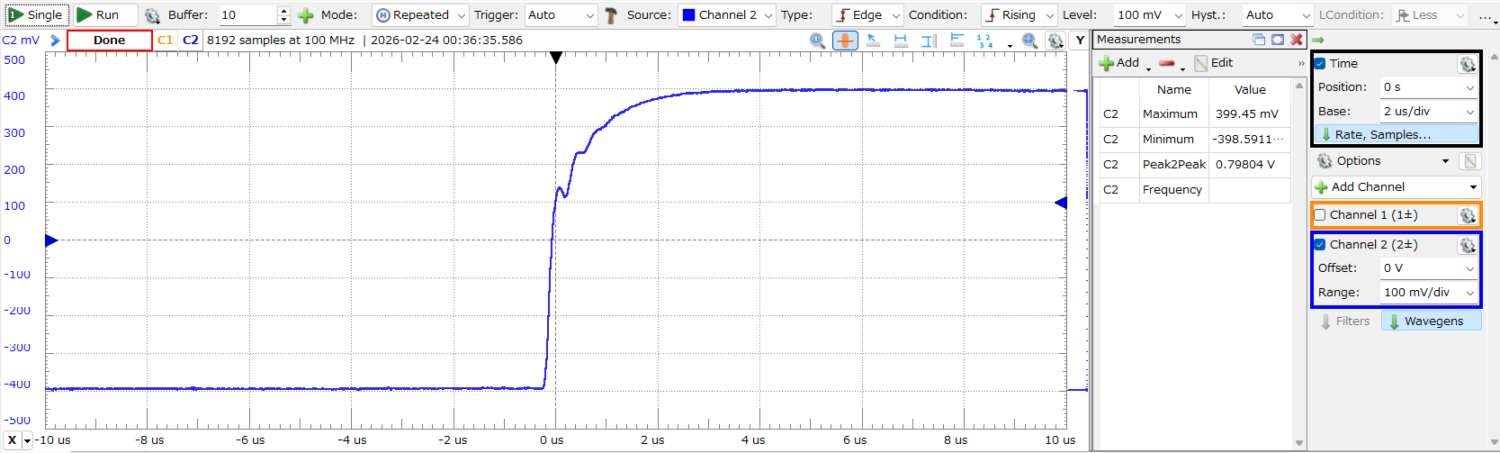Add a measurement with the Add button
1500x453 pixels.
[x=1119, y=63]
